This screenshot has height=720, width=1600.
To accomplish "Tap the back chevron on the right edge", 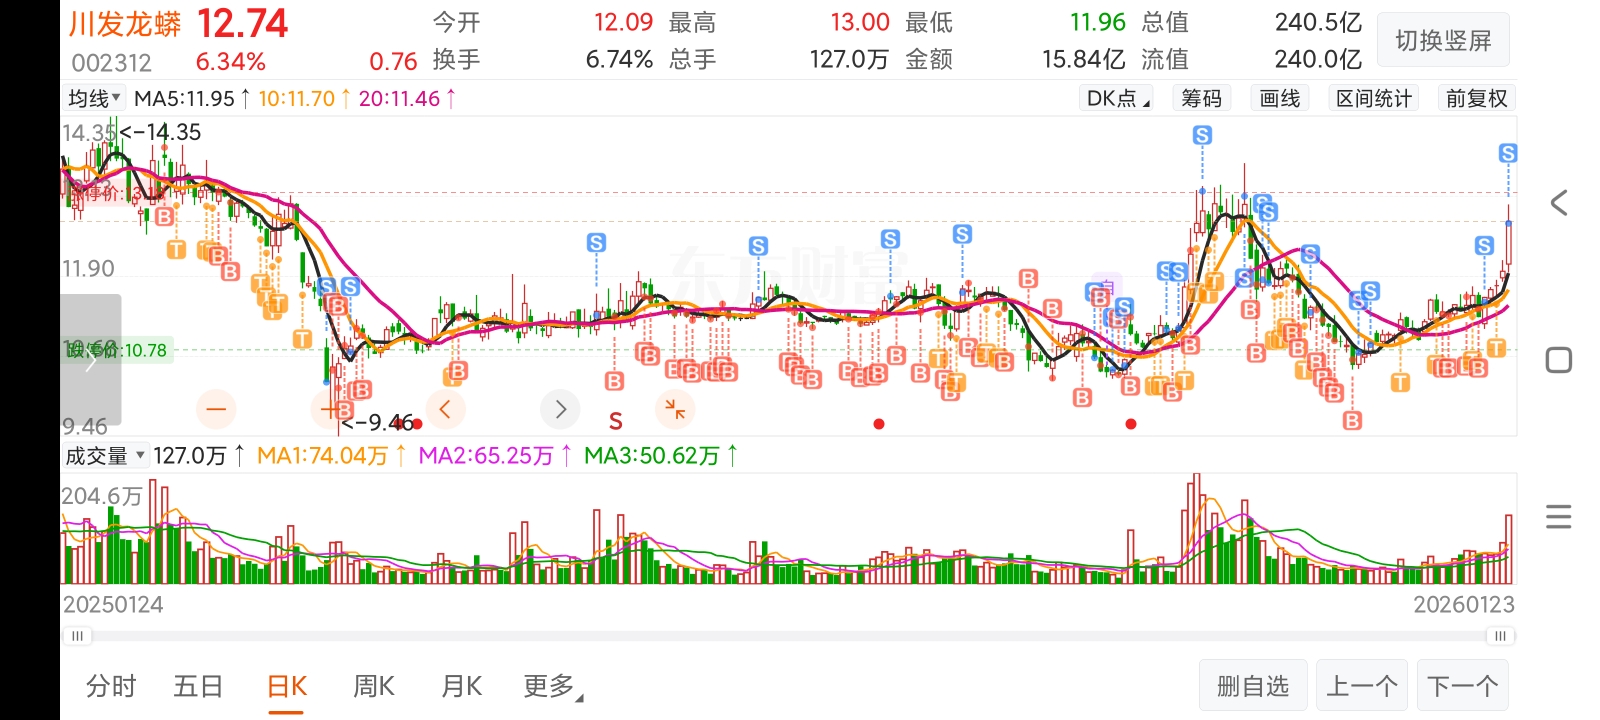I will pyautogui.click(x=1558, y=203).
